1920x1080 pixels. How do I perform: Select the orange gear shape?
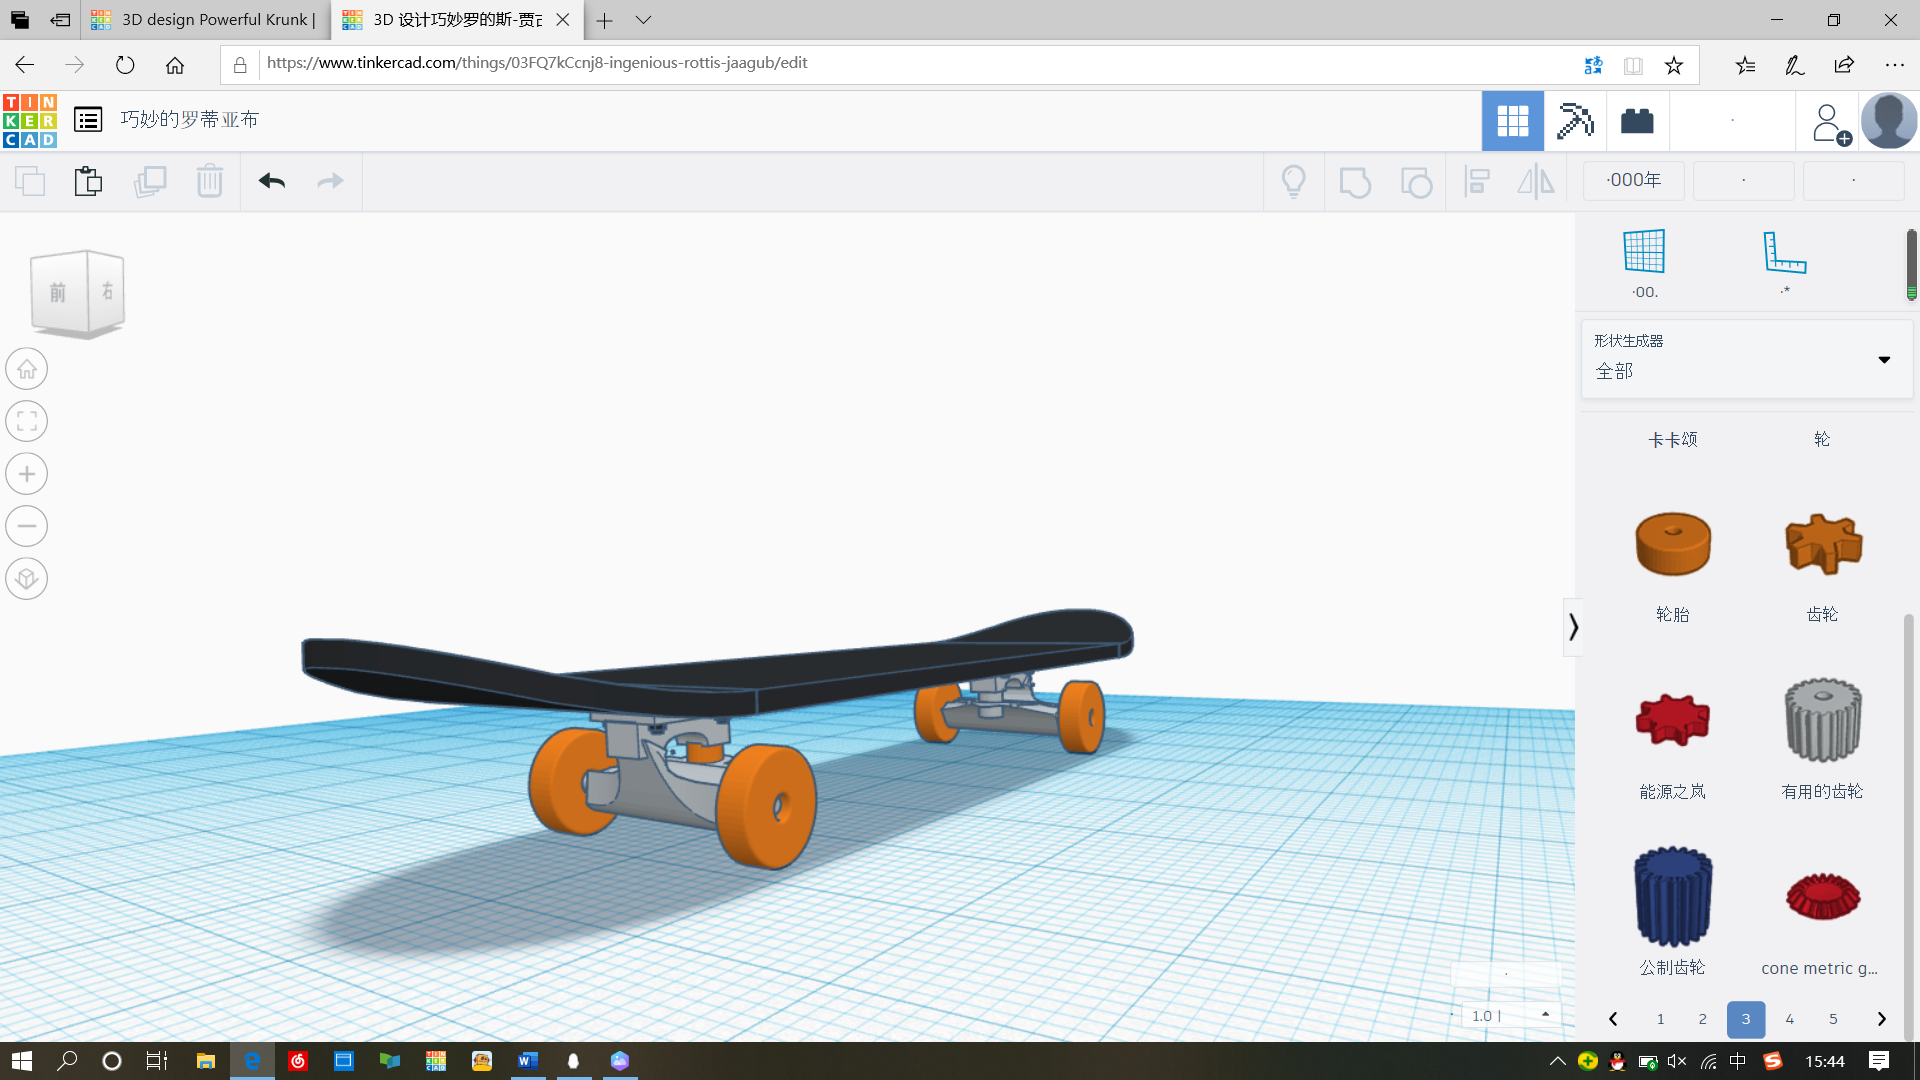pyautogui.click(x=1823, y=544)
